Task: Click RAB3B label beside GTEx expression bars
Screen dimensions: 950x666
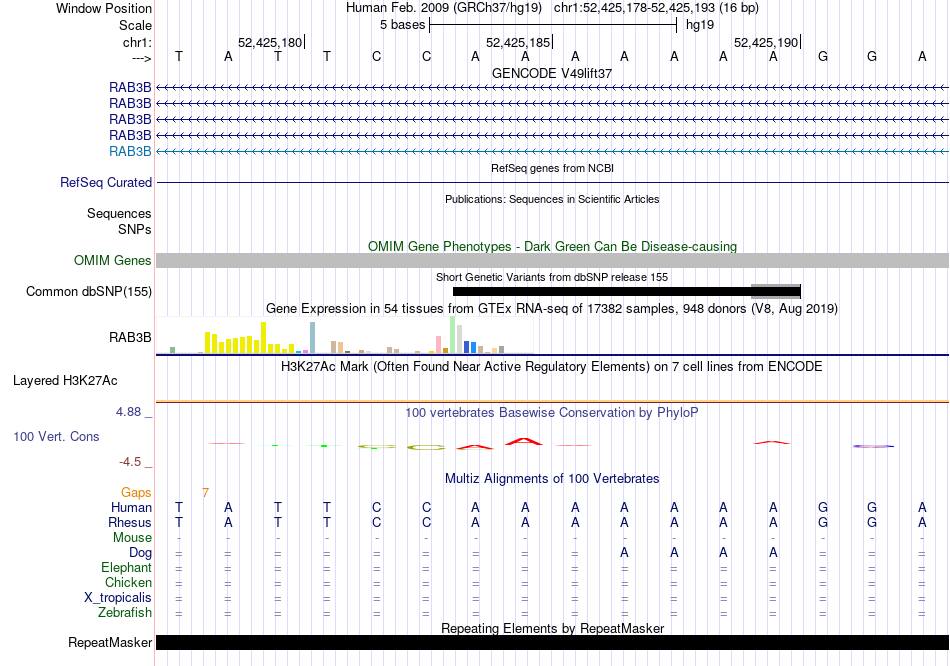Action: coord(130,338)
